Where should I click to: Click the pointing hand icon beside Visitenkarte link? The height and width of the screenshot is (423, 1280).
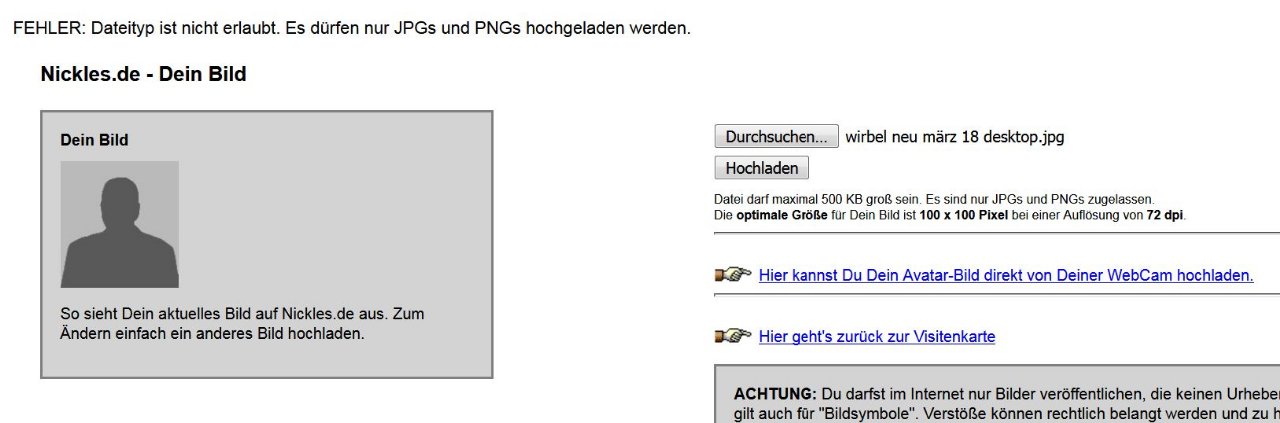pos(733,337)
